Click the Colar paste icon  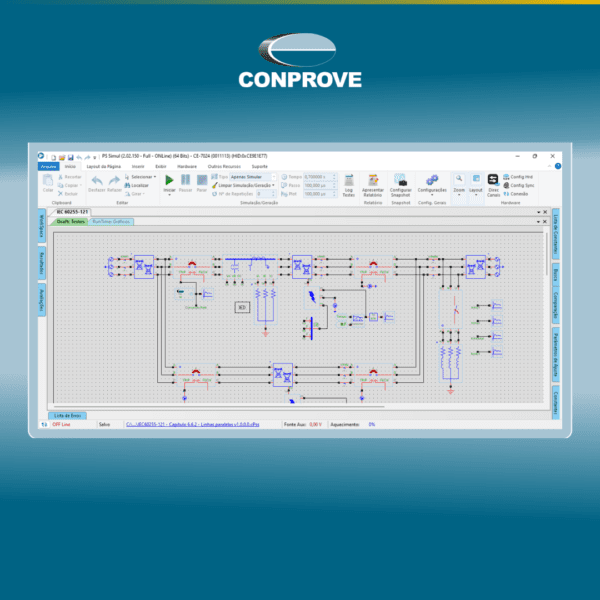point(48,180)
